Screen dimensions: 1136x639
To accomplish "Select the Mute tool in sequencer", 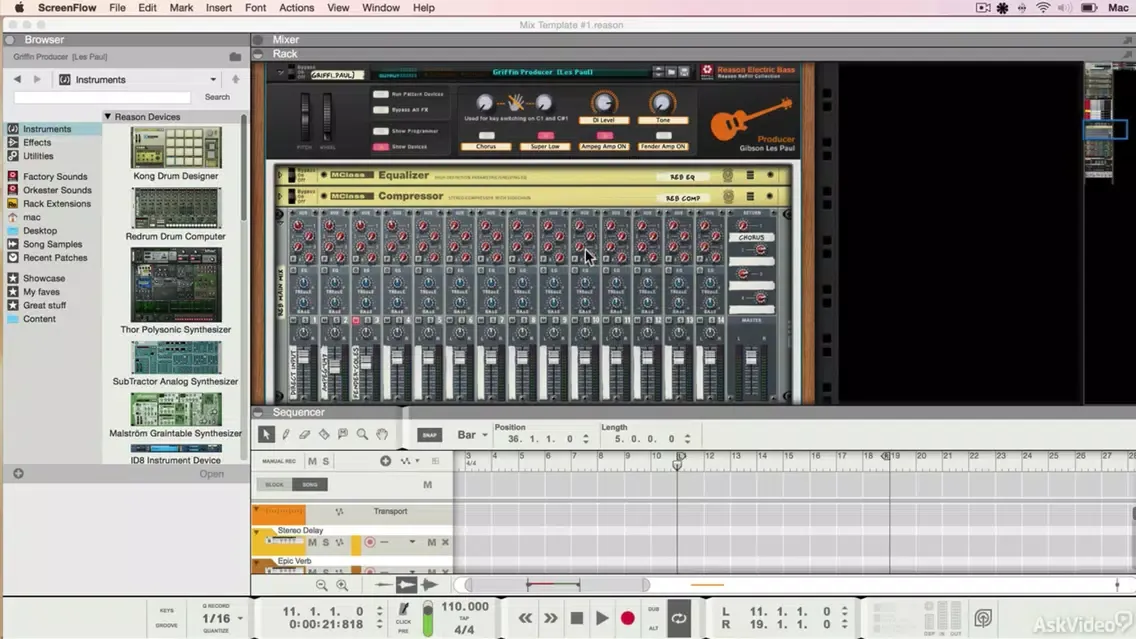I will [343, 435].
